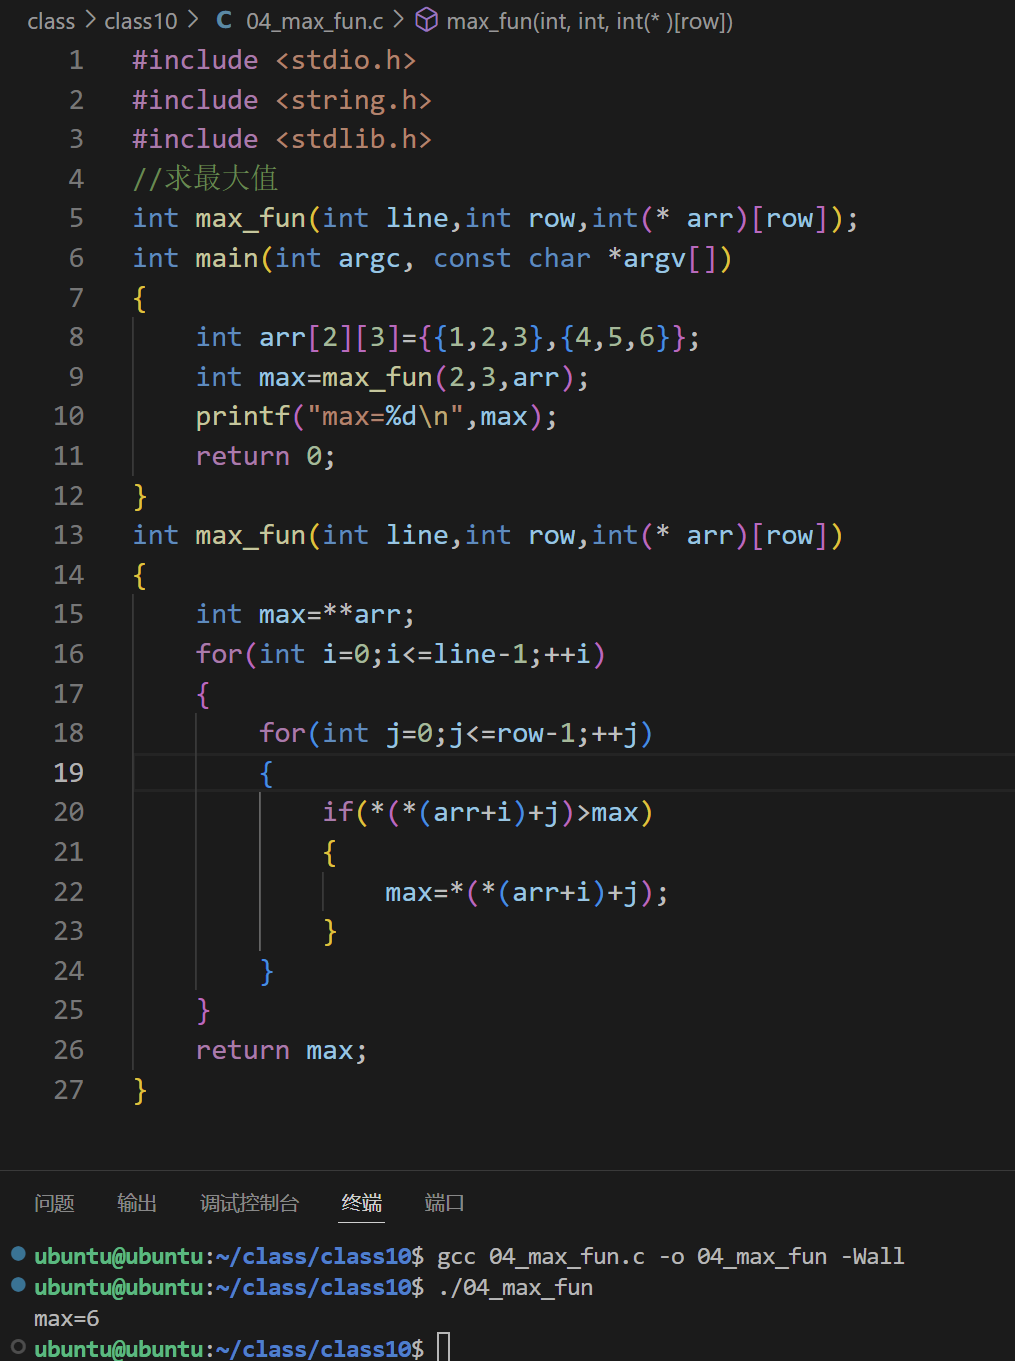Viewport: 1015px width, 1361px height.
Task: Click the 'if(*(*(arr+i)+j)>max)' condition
Action: click(488, 812)
